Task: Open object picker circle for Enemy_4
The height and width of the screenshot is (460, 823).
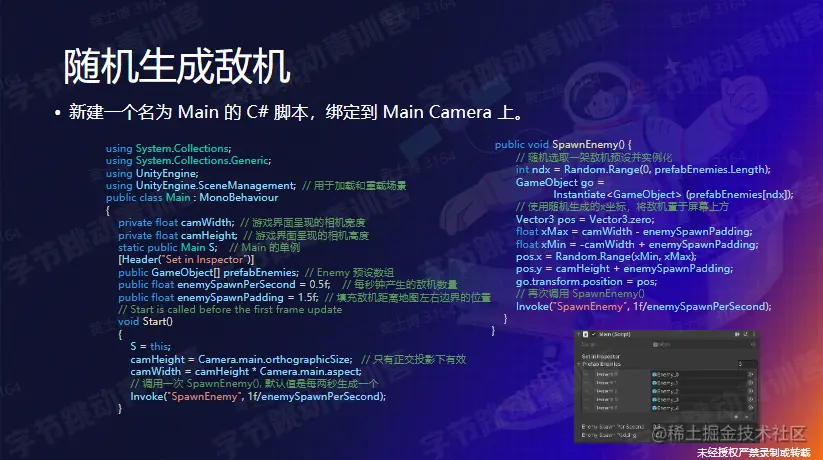Action: tap(751, 408)
